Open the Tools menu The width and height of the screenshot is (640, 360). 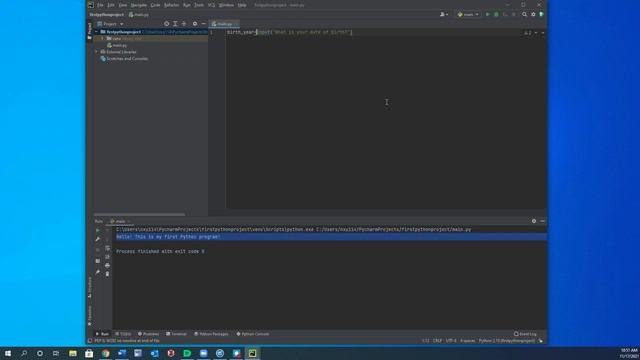click(199, 5)
